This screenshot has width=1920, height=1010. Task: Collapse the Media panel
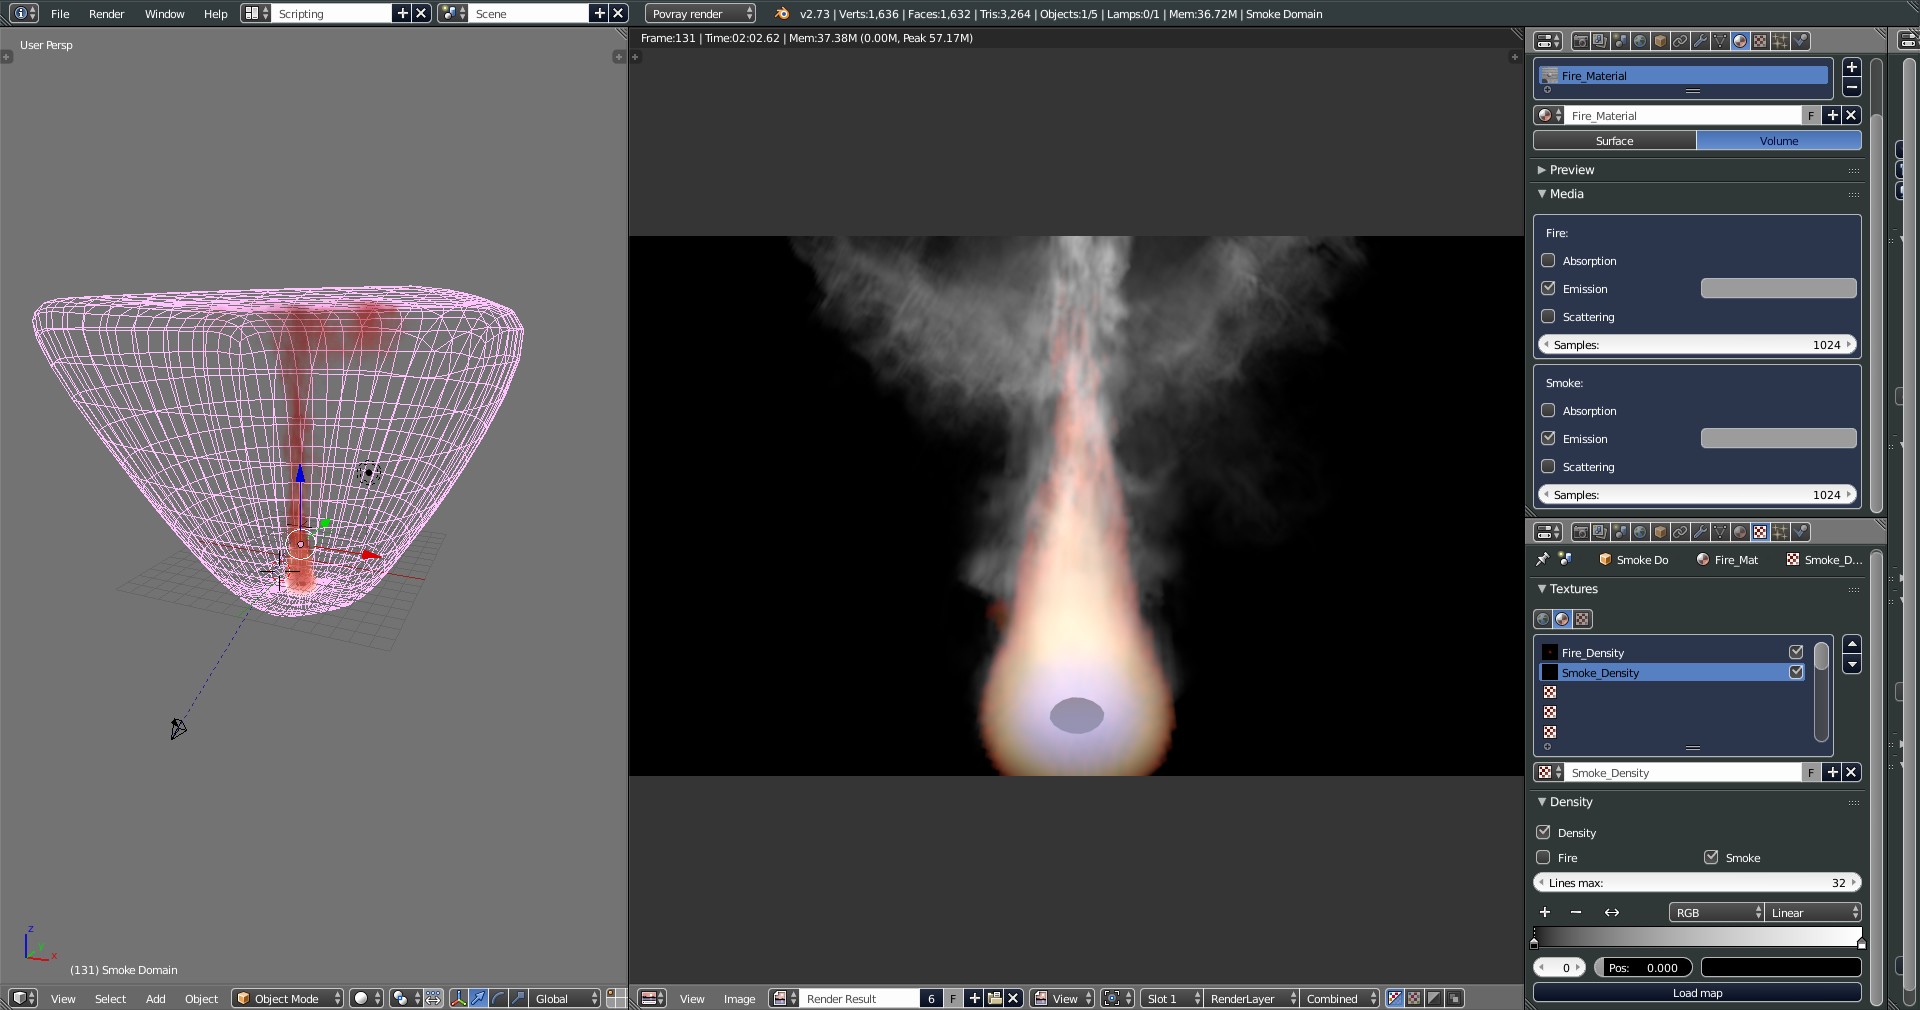(1565, 194)
